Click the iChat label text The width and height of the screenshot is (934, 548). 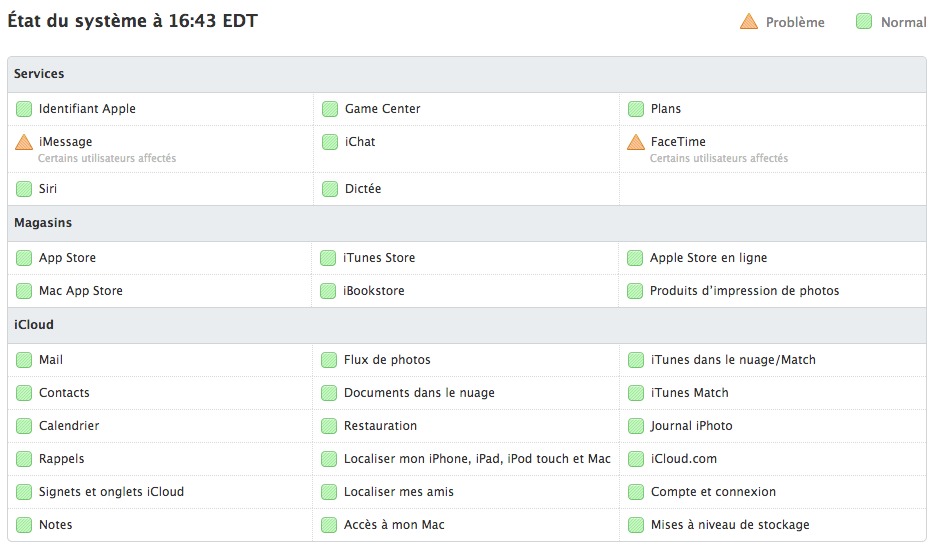pyautogui.click(x=360, y=142)
